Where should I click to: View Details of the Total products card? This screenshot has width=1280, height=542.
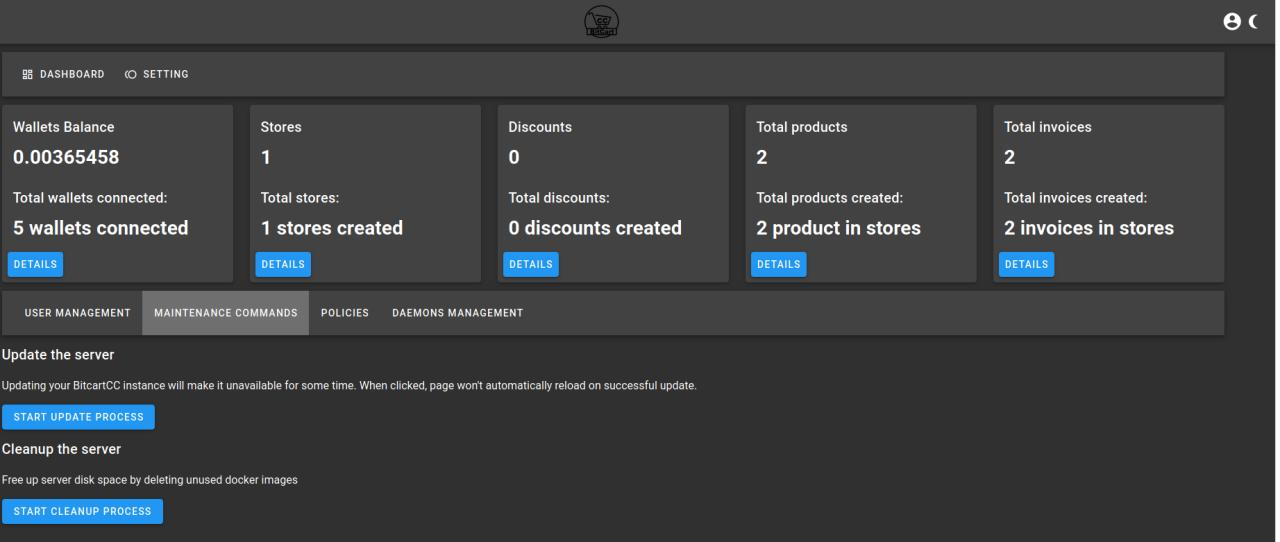(779, 264)
